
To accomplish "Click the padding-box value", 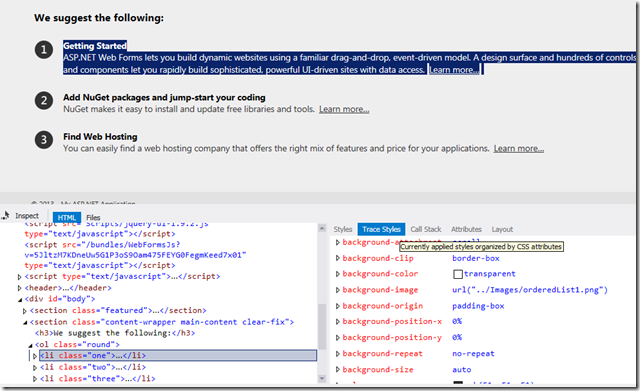I will 478,306.
